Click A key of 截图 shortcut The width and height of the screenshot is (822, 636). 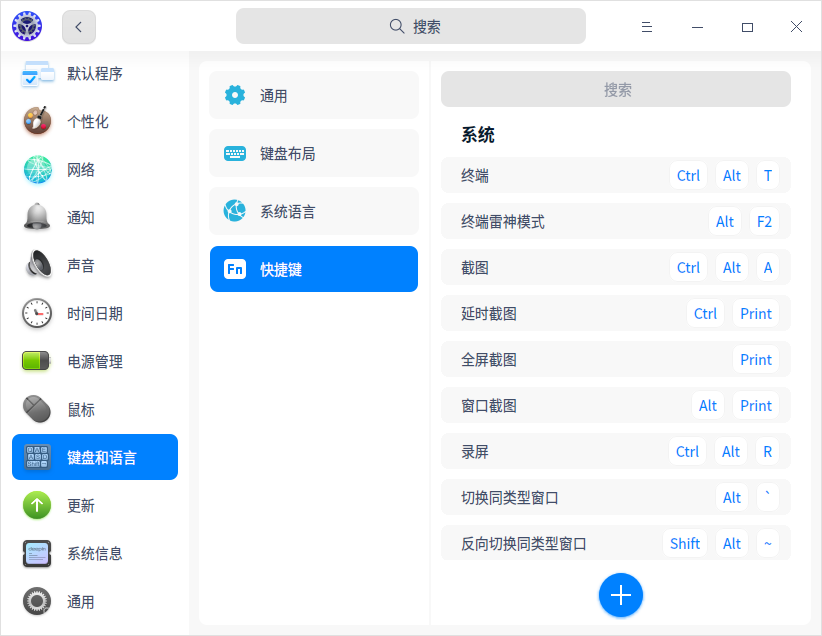[767, 267]
